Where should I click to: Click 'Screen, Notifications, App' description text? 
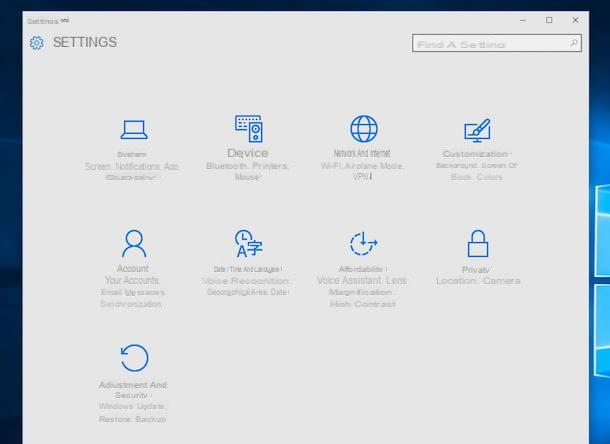coord(132,167)
